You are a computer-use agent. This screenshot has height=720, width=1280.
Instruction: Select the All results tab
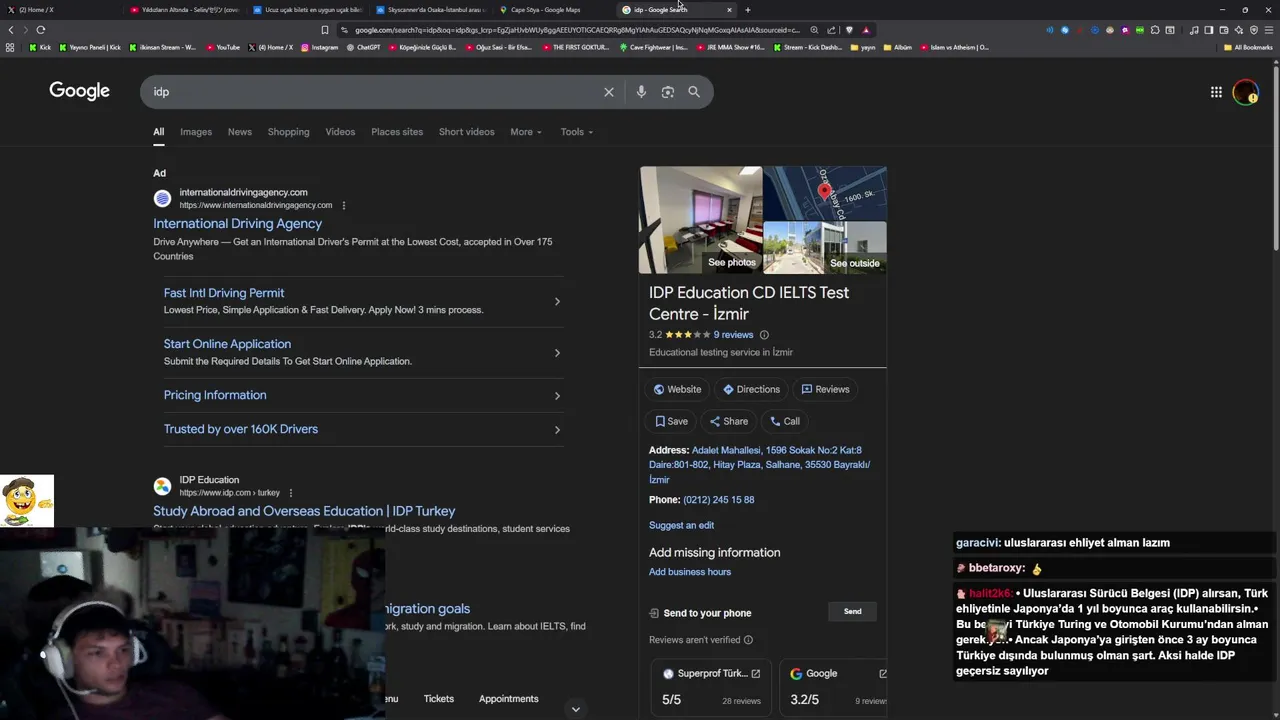(158, 132)
